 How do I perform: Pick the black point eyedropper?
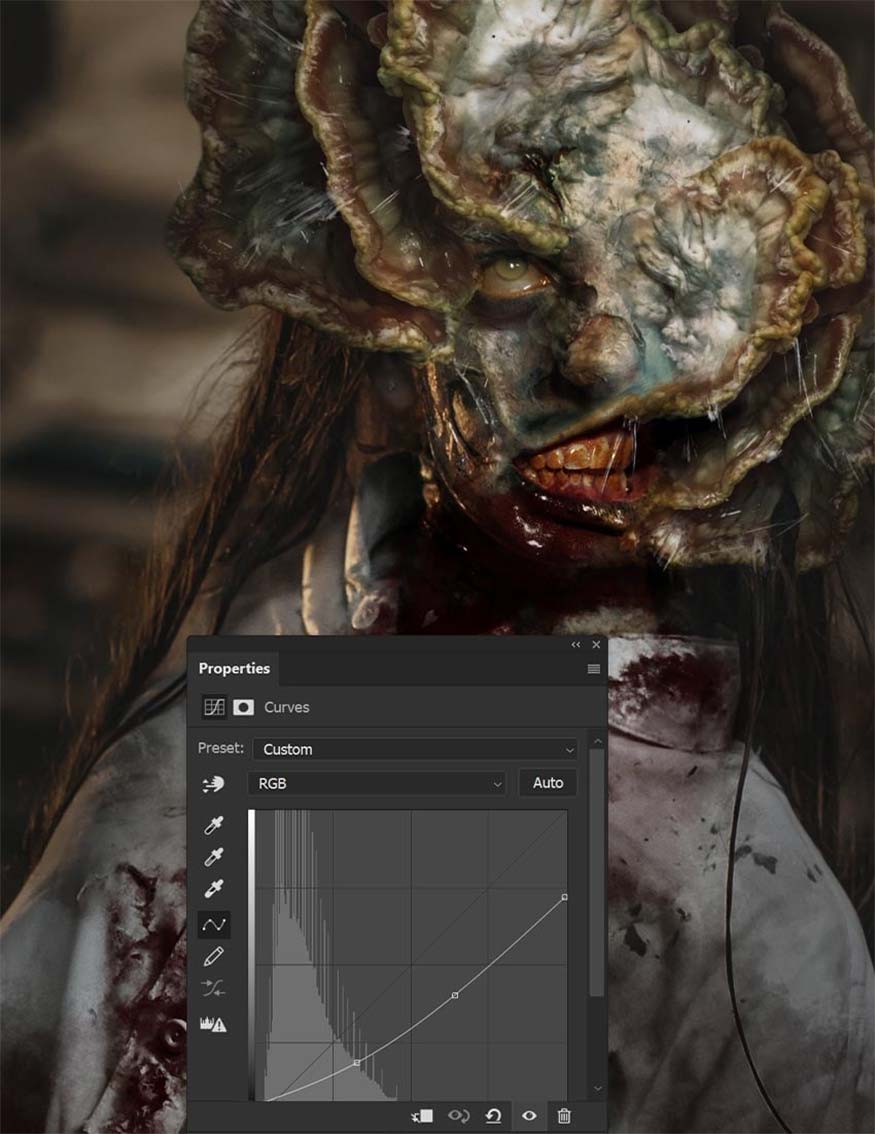[213, 824]
